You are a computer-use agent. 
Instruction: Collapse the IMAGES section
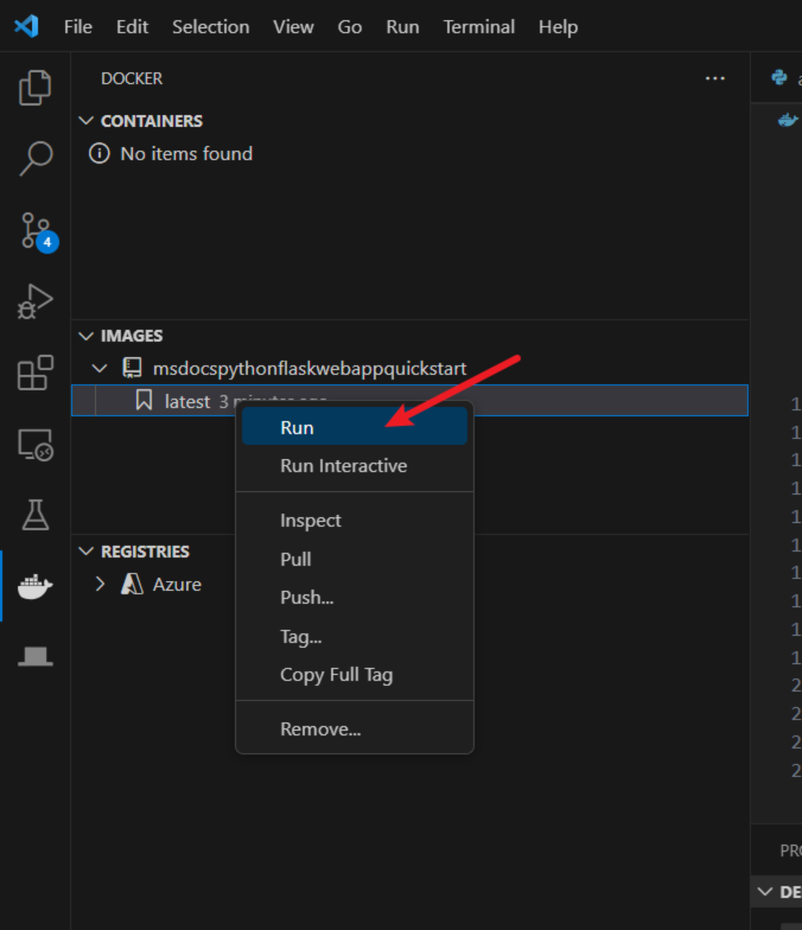coord(86,336)
